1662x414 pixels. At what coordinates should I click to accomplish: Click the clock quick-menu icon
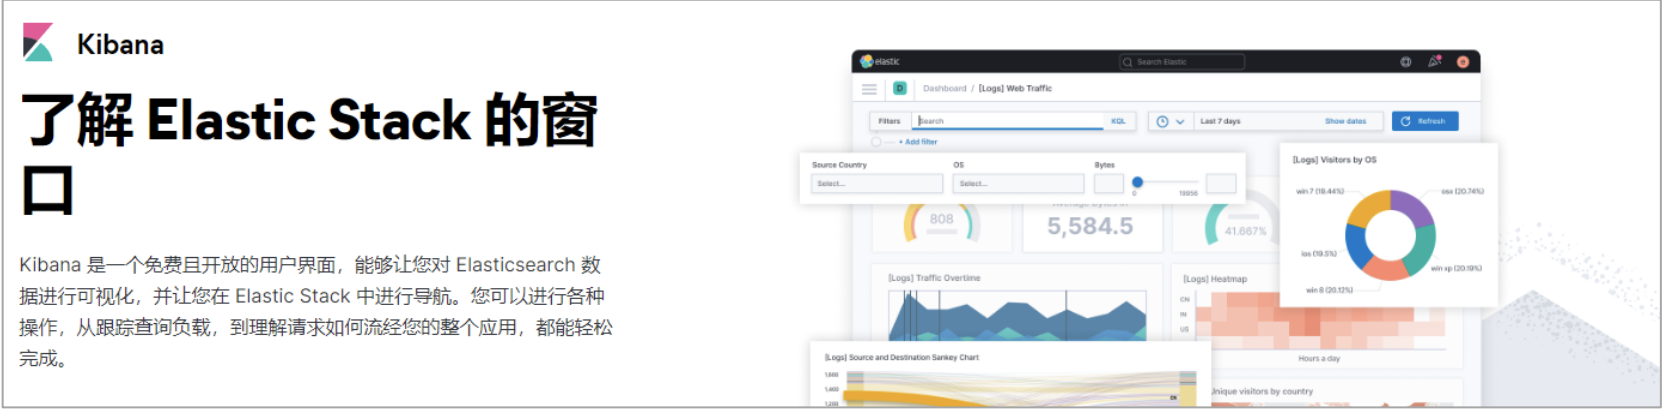tap(1162, 121)
